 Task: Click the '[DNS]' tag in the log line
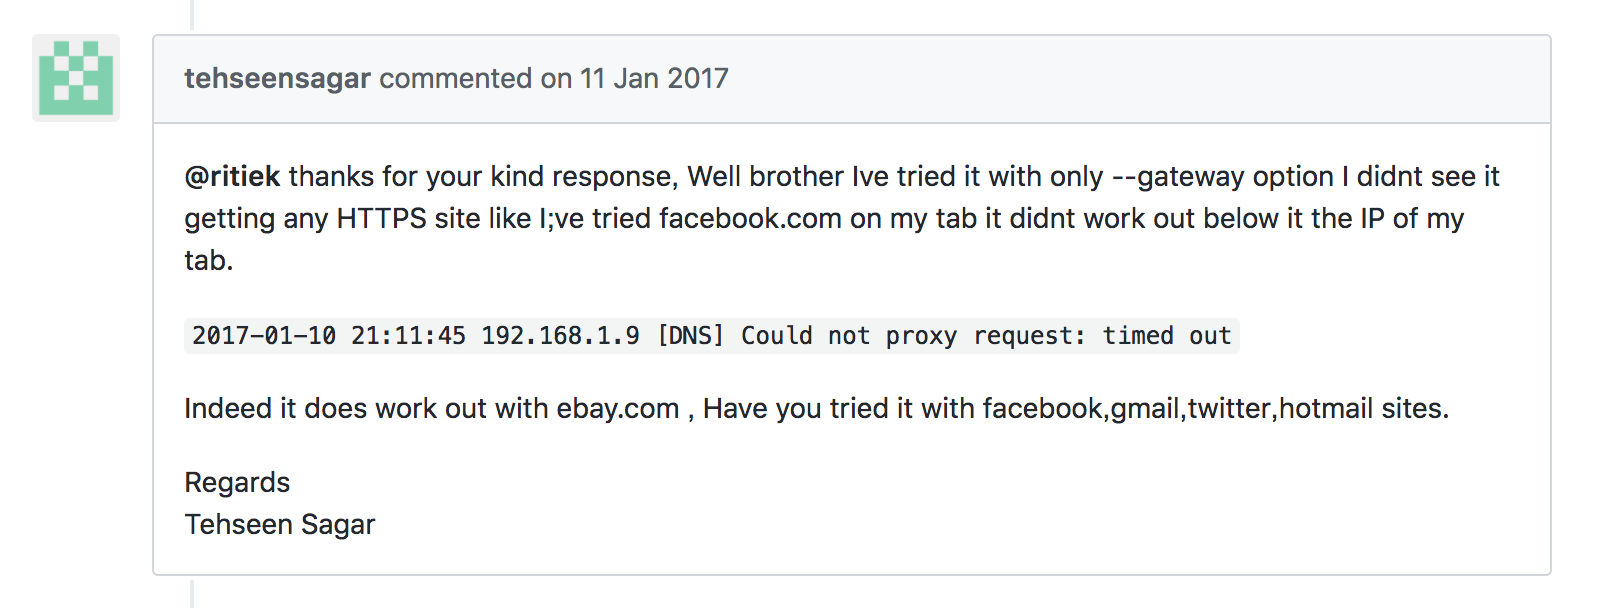click(690, 336)
